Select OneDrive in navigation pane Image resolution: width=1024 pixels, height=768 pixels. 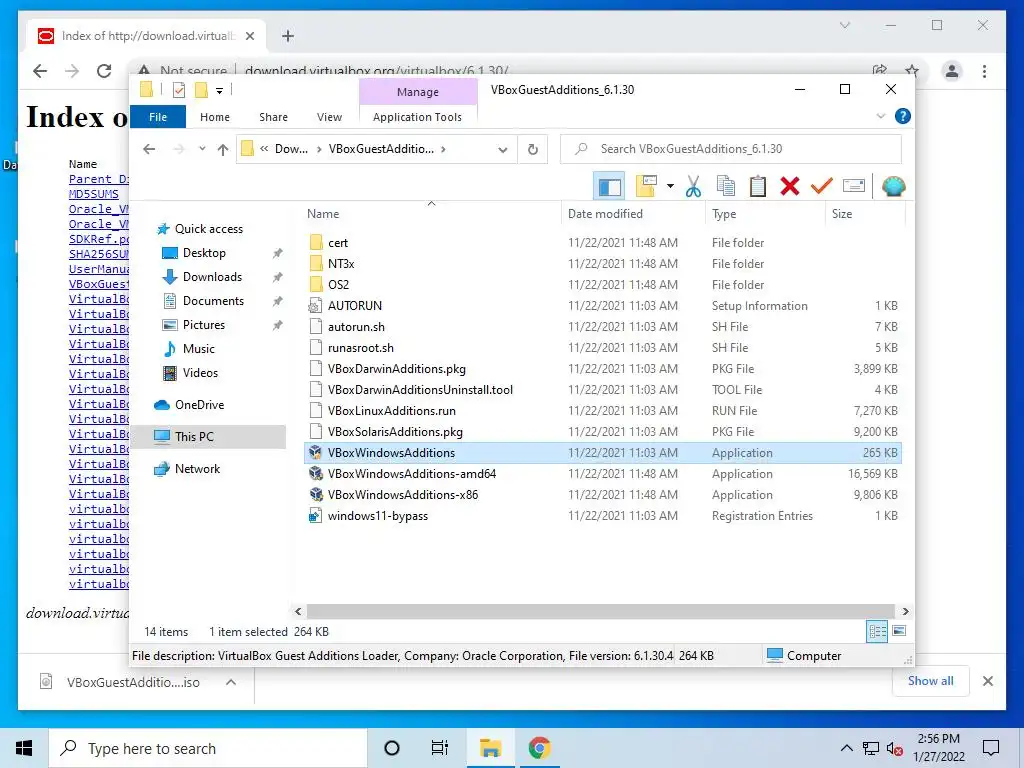199,405
